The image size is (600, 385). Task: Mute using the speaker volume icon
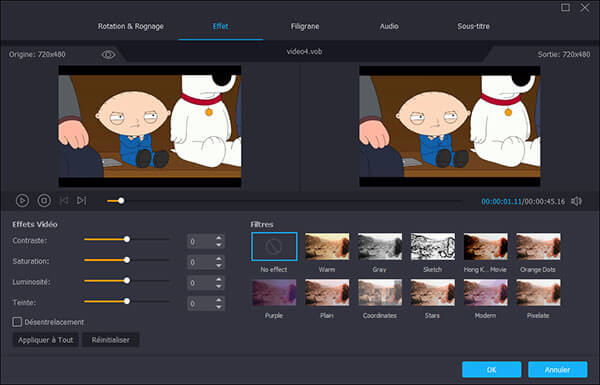(x=576, y=201)
